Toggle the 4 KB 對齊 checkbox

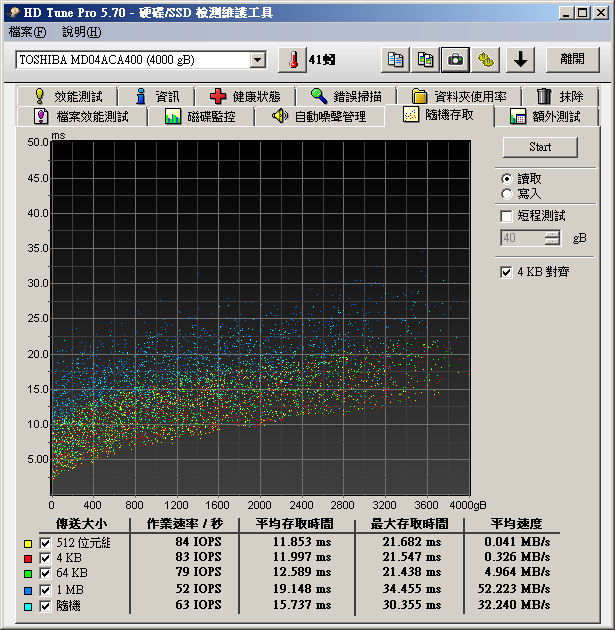506,272
